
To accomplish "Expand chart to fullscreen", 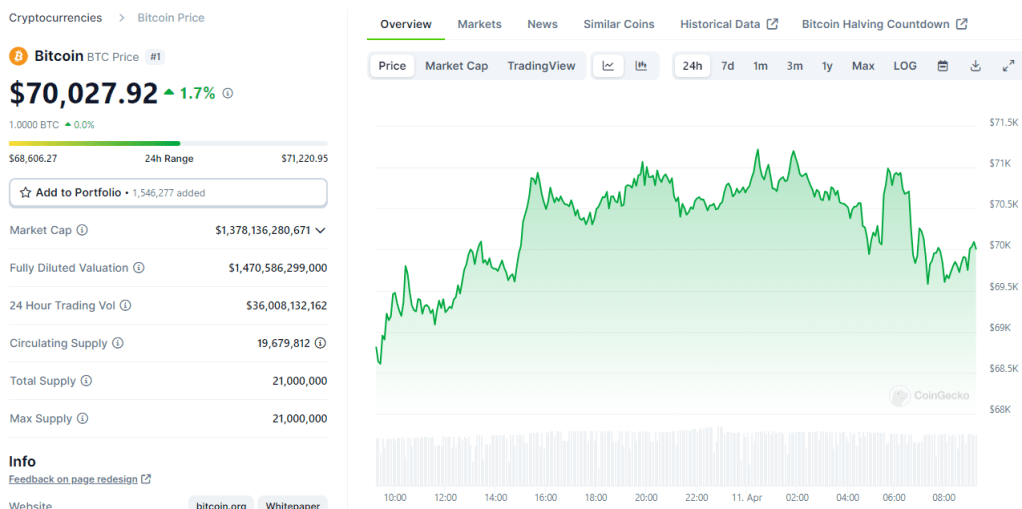I will (1008, 66).
